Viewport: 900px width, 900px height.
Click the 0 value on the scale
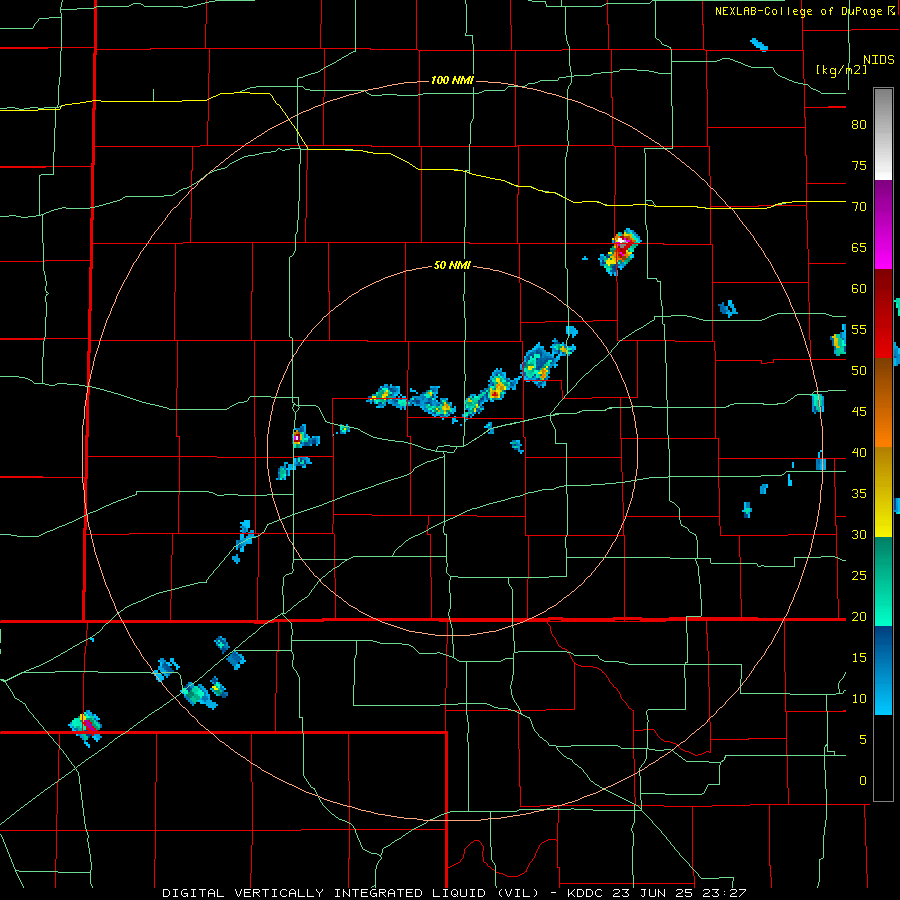(x=863, y=781)
